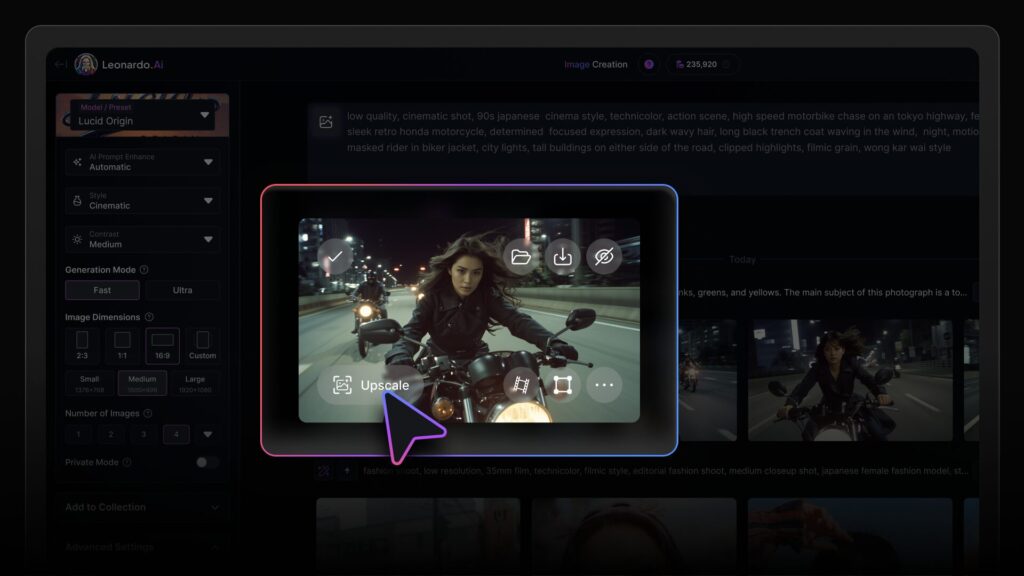Set number of images to 4

click(176, 434)
